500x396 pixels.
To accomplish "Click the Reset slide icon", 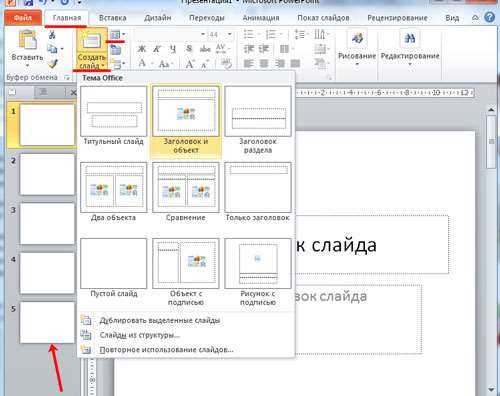I will (x=116, y=50).
